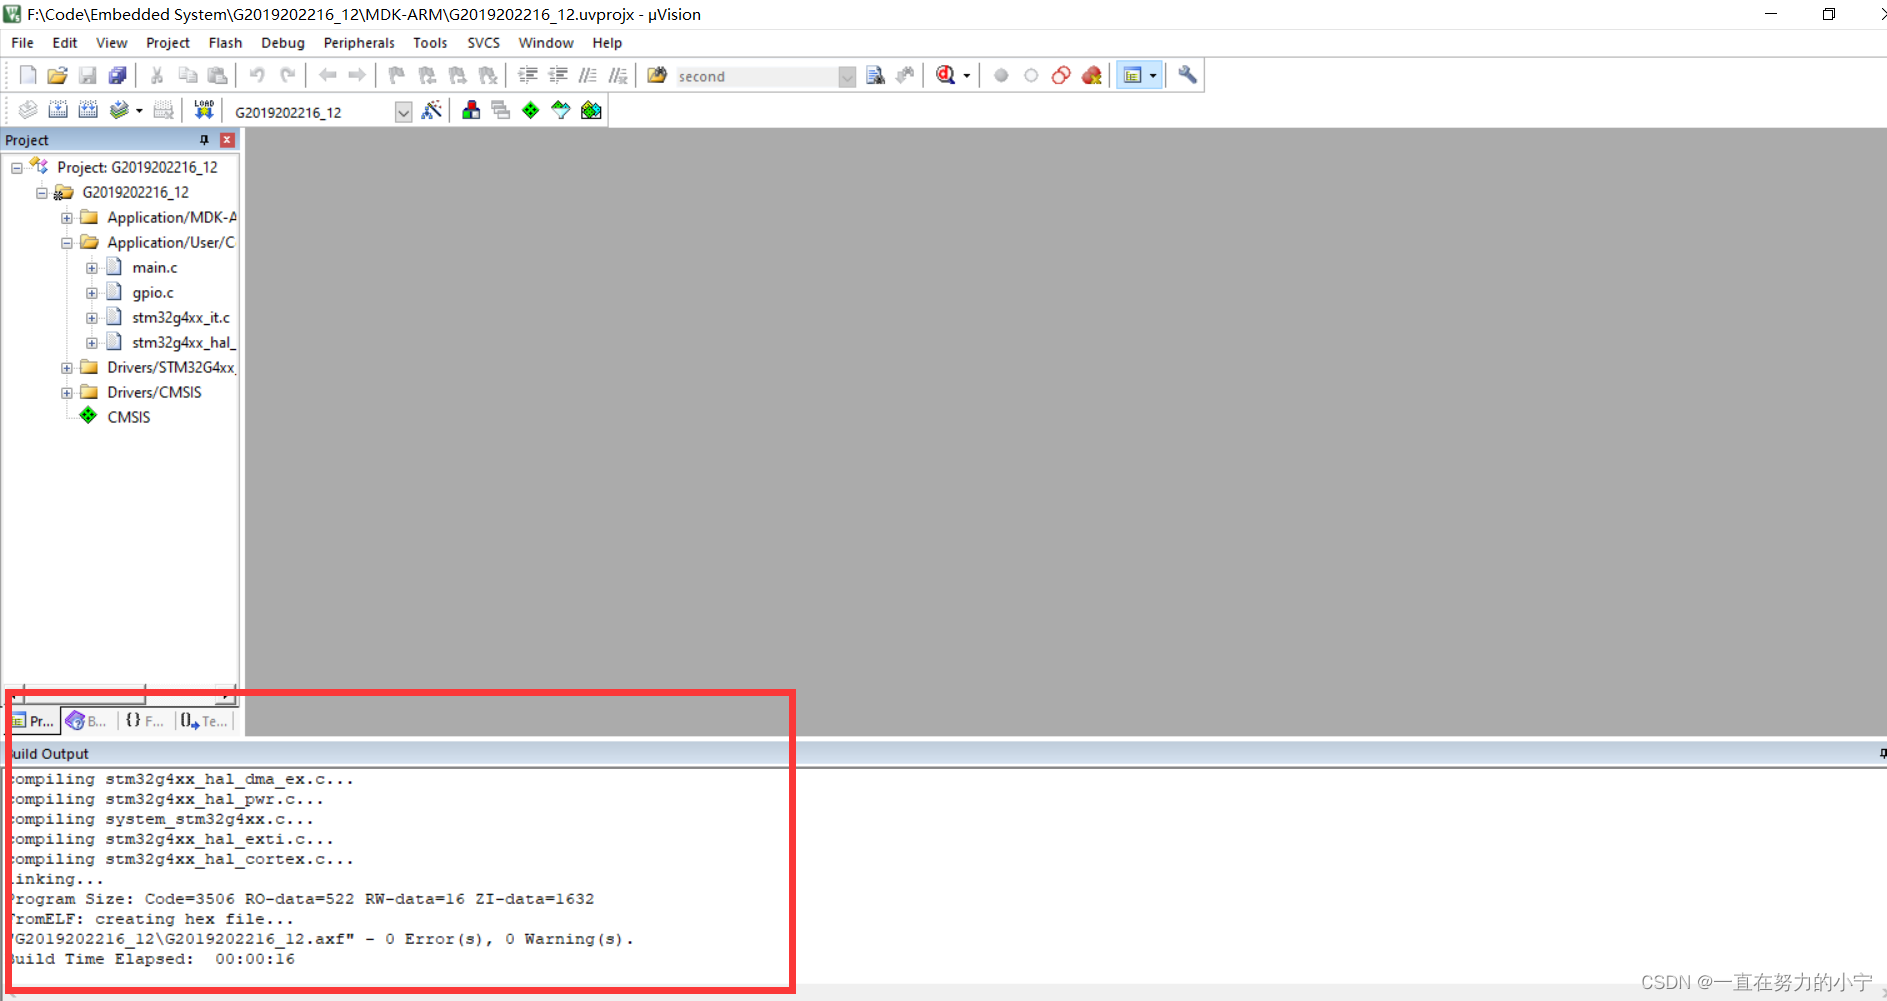Batch build icon
The image size is (1887, 1001).
tap(119, 110)
